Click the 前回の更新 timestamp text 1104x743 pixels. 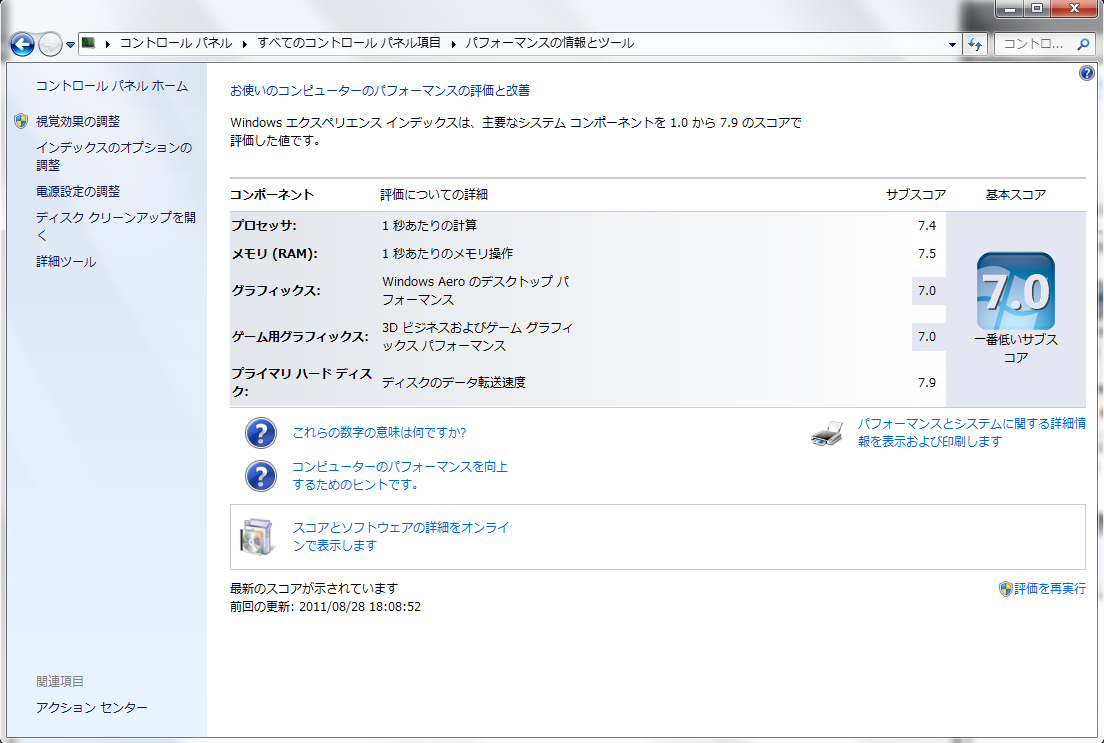(325, 606)
